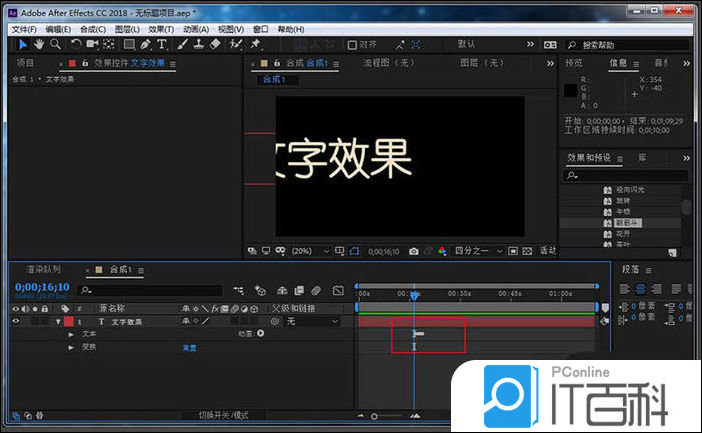Select the Puppet Pin tool
This screenshot has width=702, height=433.
tap(256, 44)
